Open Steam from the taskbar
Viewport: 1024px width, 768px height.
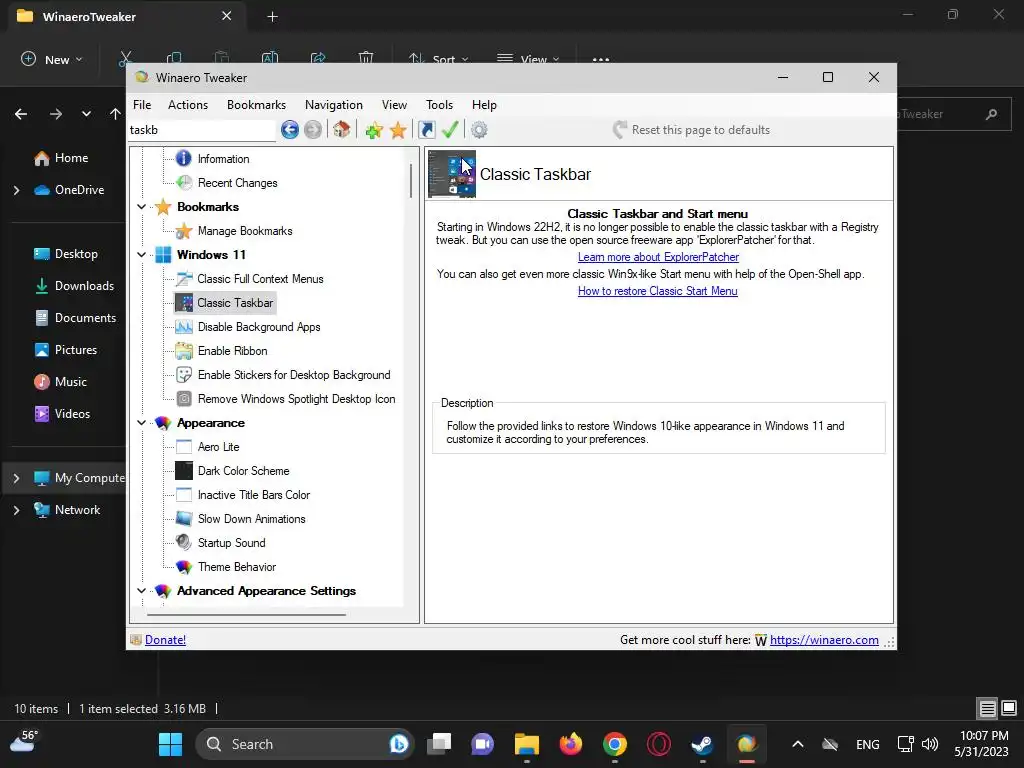click(x=702, y=744)
